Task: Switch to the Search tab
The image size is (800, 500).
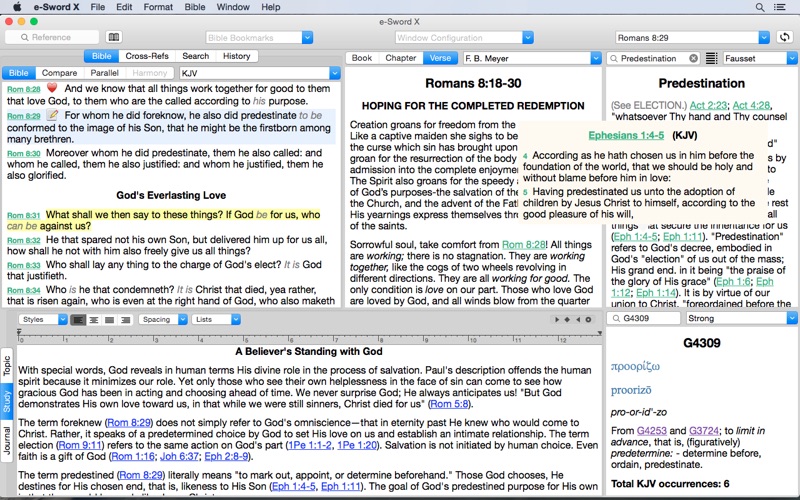Action: pos(195,56)
